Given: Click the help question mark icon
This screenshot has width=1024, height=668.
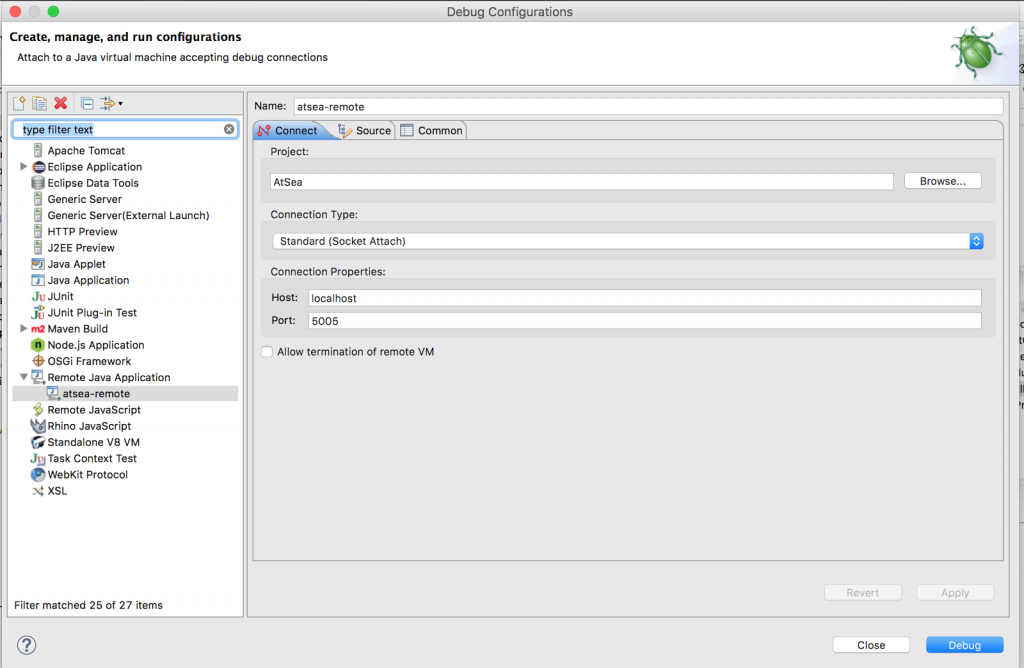Looking at the screenshot, I should pyautogui.click(x=24, y=644).
